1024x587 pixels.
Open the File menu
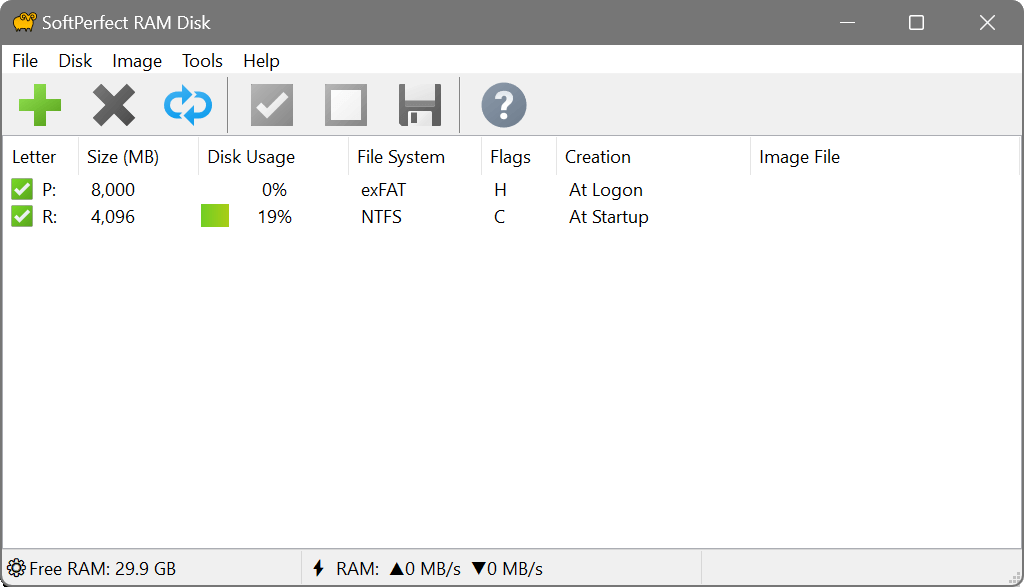pyautogui.click(x=24, y=61)
